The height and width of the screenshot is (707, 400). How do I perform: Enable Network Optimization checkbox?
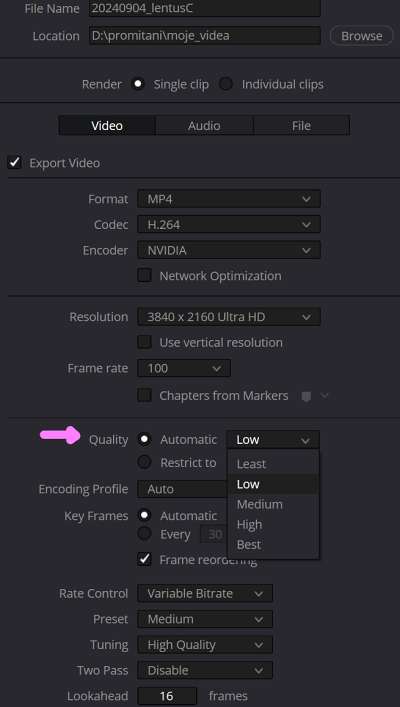tap(144, 275)
